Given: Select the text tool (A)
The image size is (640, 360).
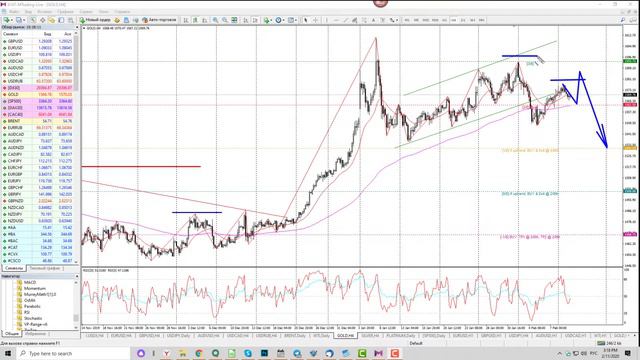Looking at the screenshot, I should tap(373, 20).
